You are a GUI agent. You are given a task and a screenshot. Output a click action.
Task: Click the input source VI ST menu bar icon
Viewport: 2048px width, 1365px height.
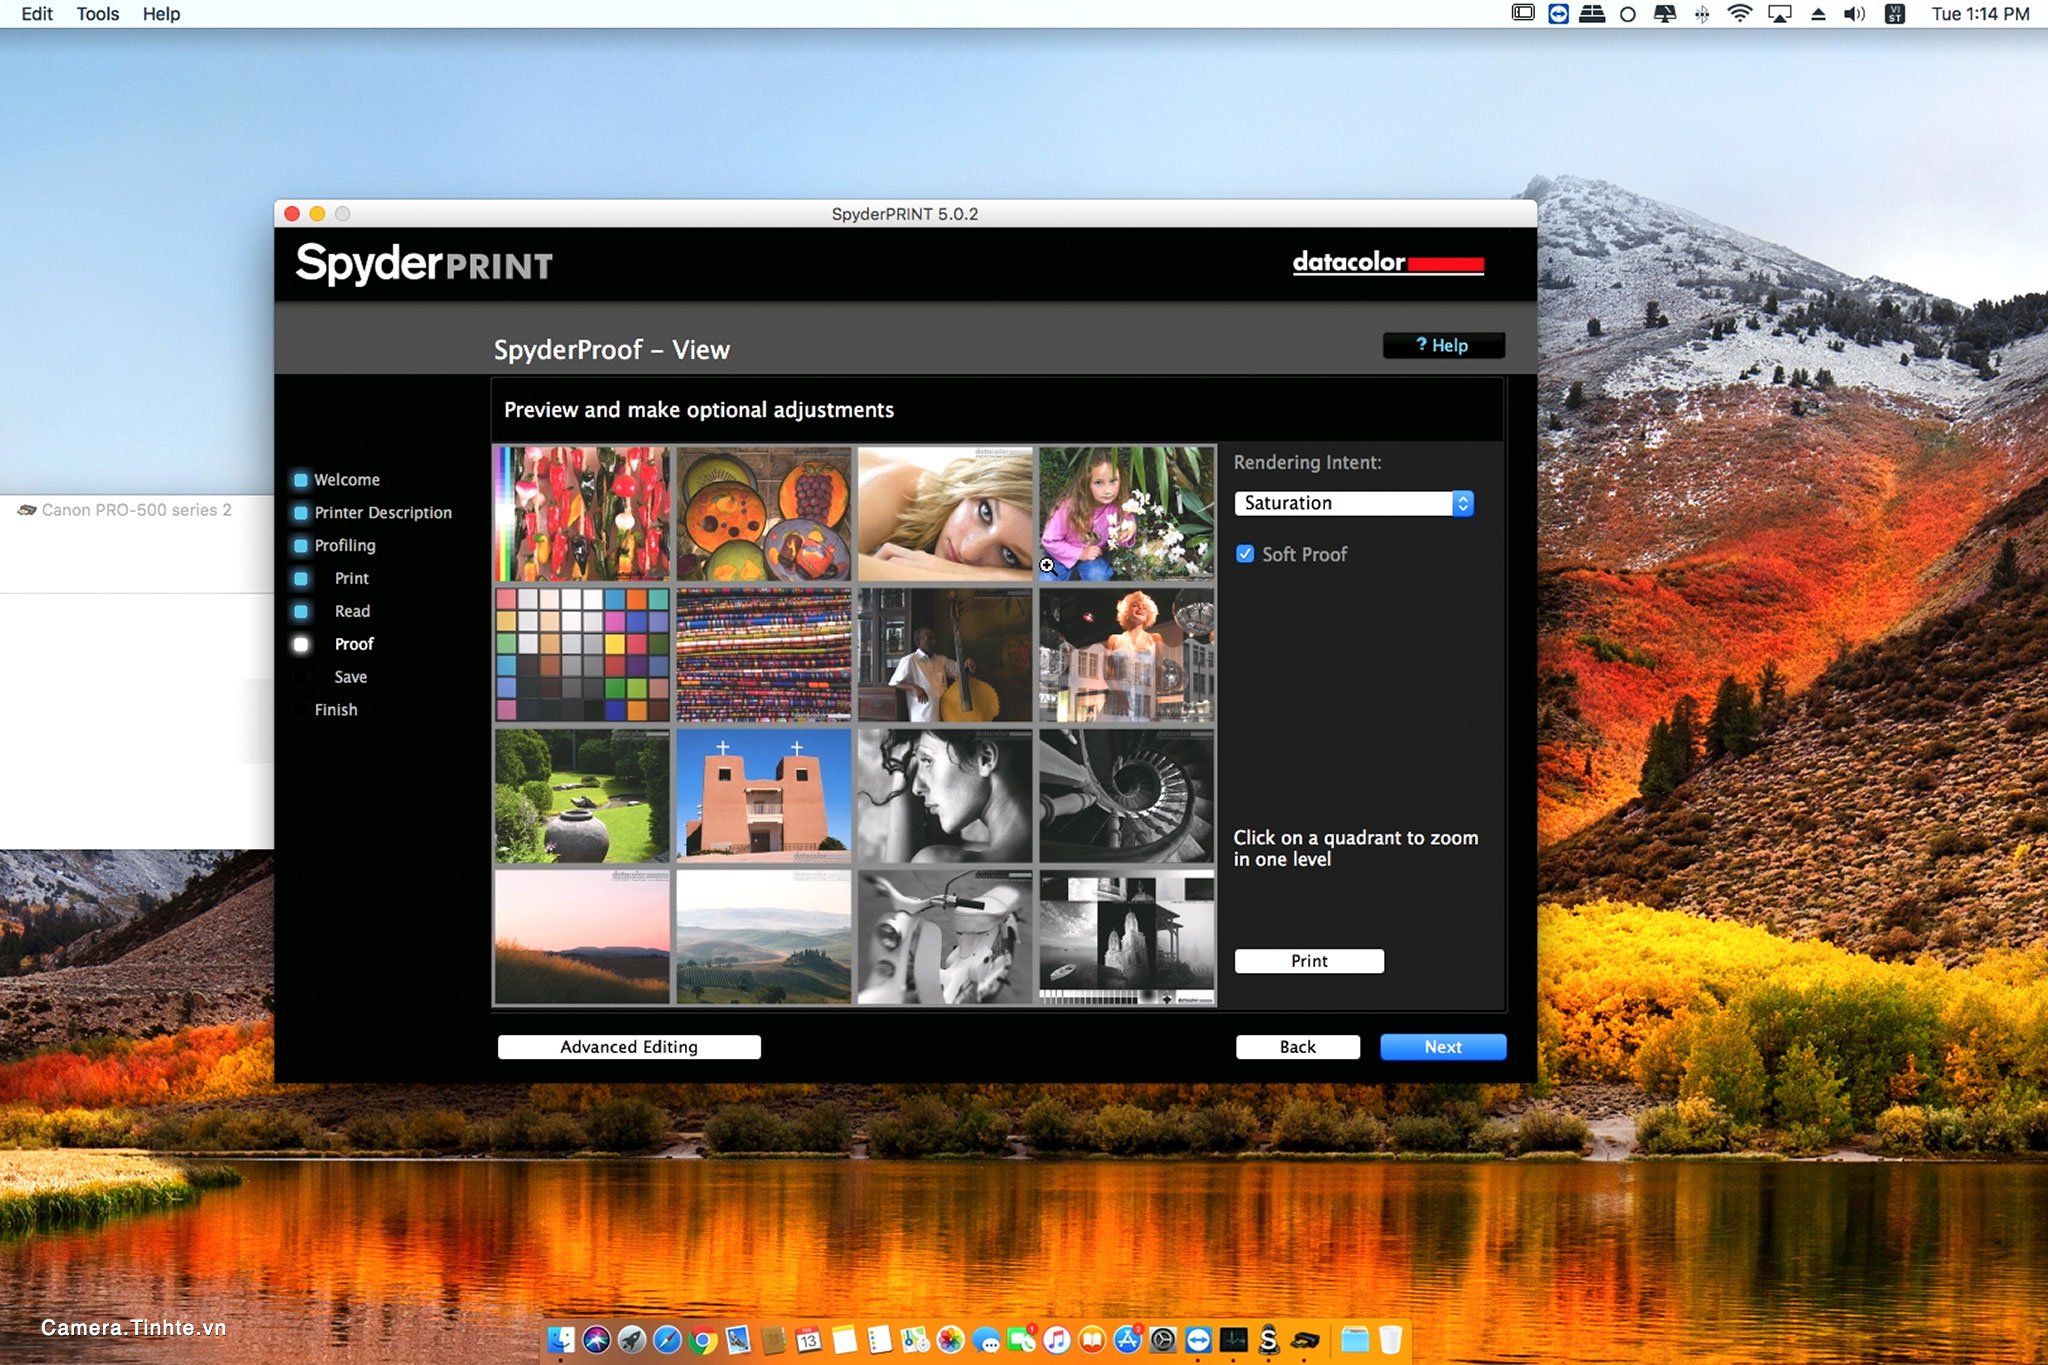pyautogui.click(x=1895, y=14)
